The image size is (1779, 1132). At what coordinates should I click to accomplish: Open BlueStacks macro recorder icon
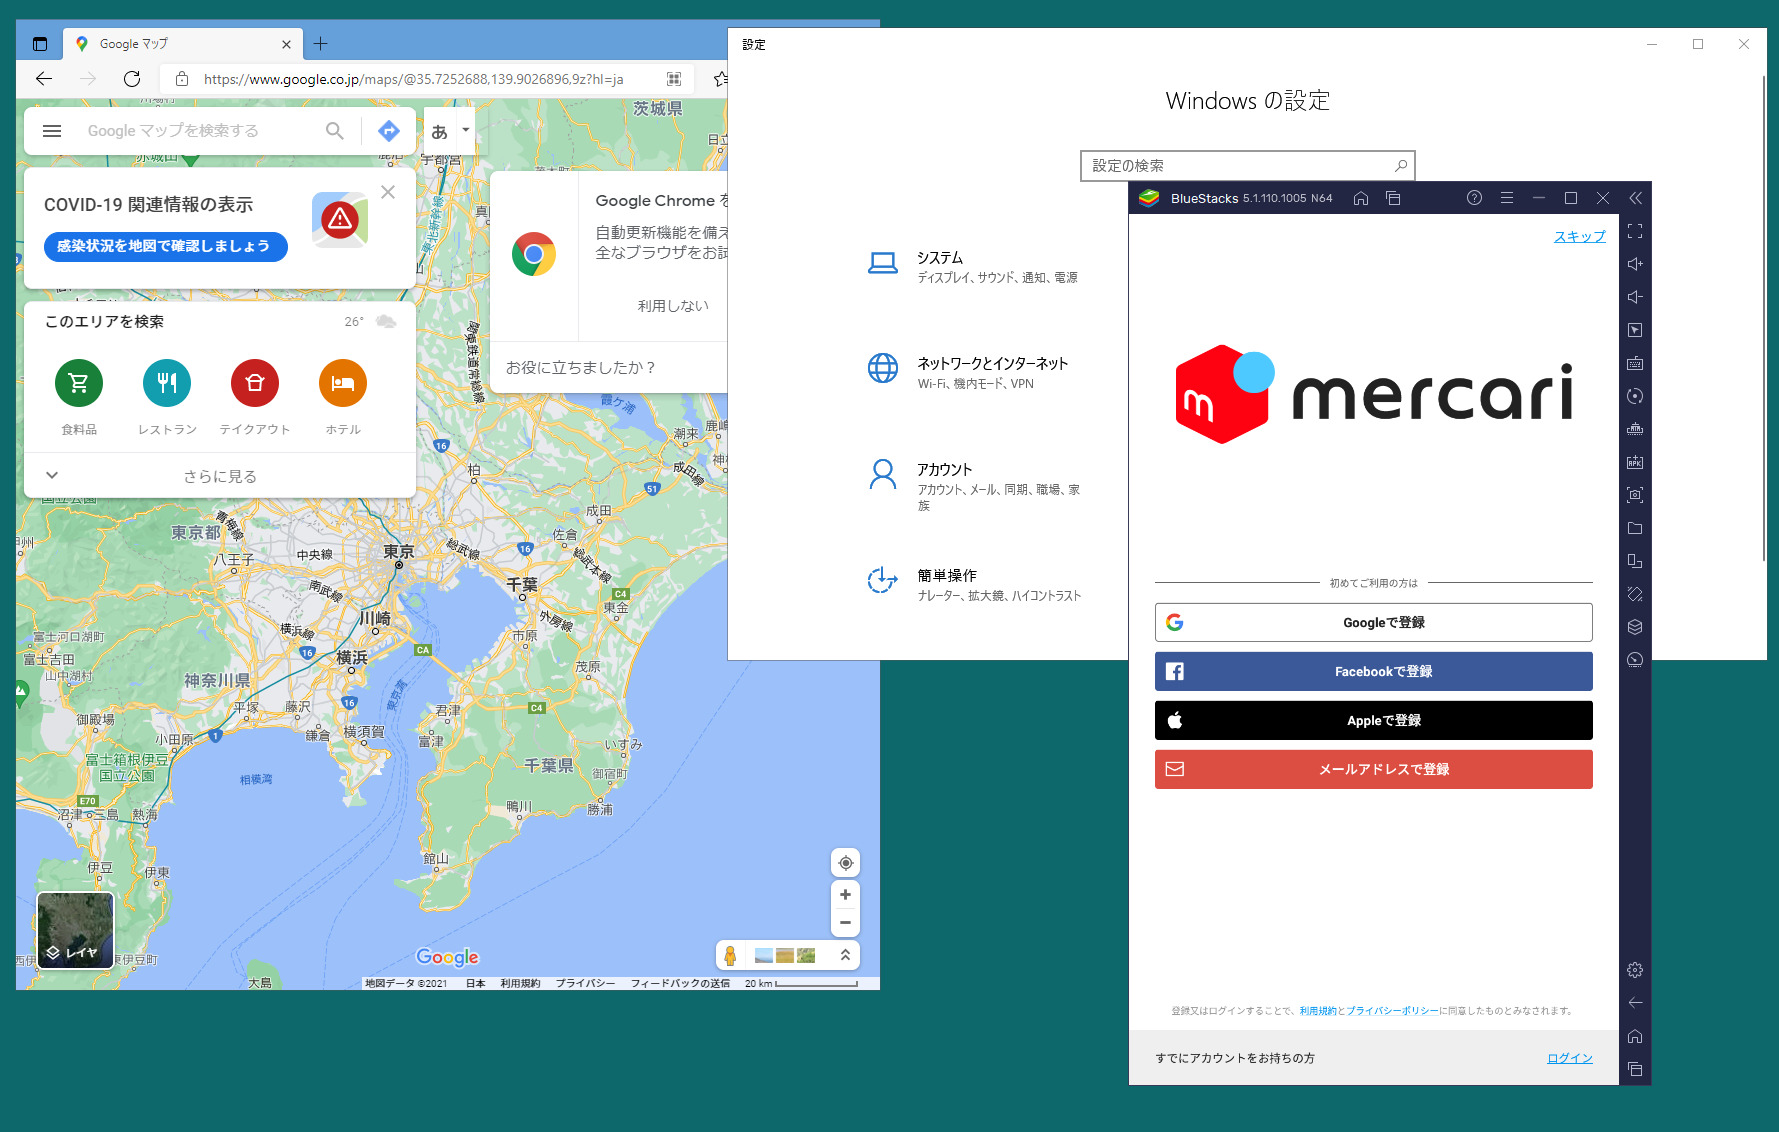pyautogui.click(x=1635, y=429)
